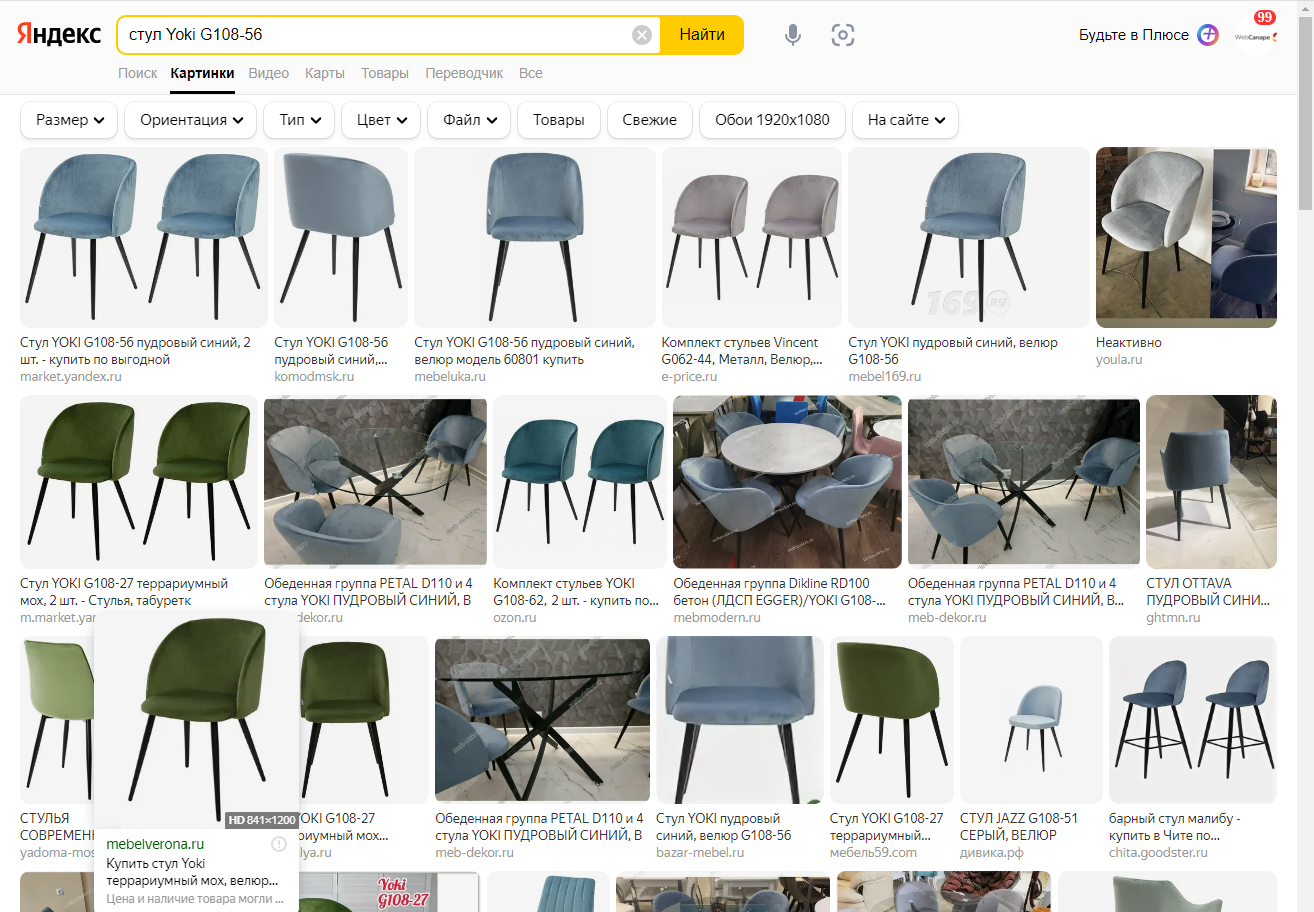
Task: Open hovered green chair HD 841×1200 thumbnail
Action: click(196, 718)
